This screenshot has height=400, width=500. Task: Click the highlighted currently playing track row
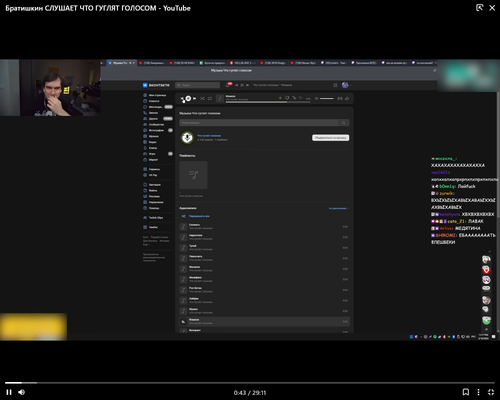264,322
